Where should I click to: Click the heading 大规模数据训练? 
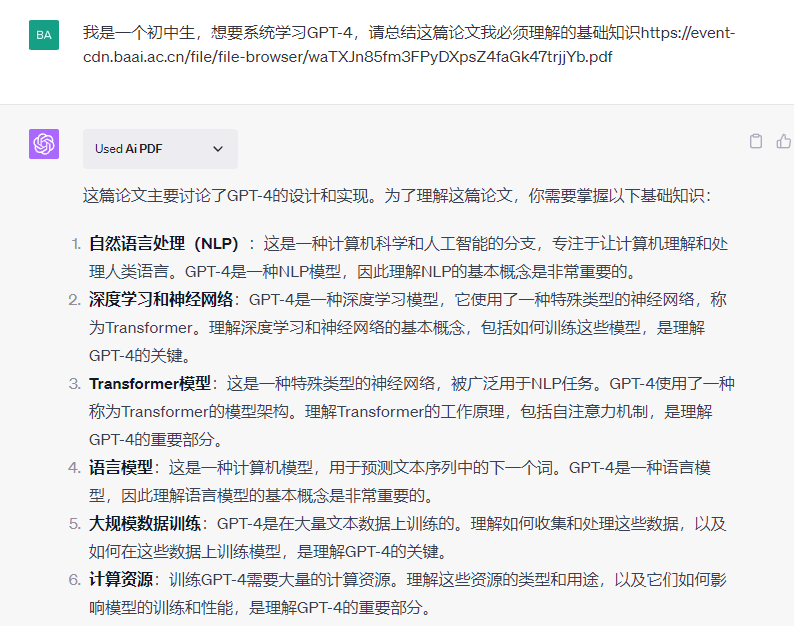click(x=145, y=523)
